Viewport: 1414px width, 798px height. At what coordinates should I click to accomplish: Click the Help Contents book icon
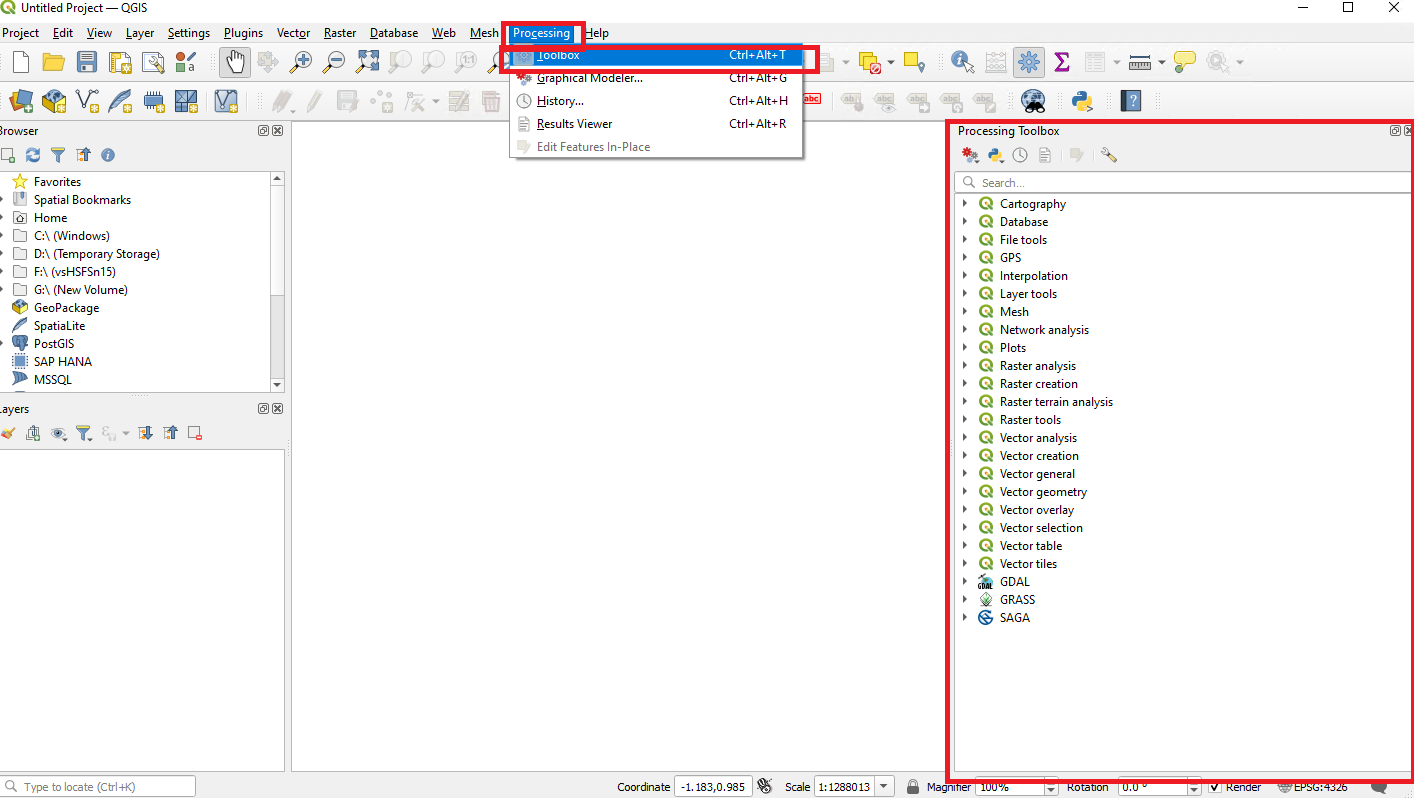pos(1131,100)
